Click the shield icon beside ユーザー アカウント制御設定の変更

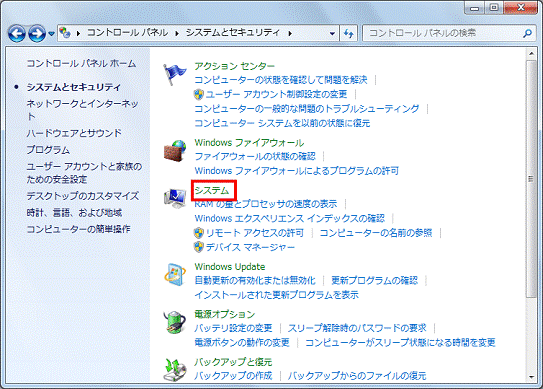[x=199, y=94]
